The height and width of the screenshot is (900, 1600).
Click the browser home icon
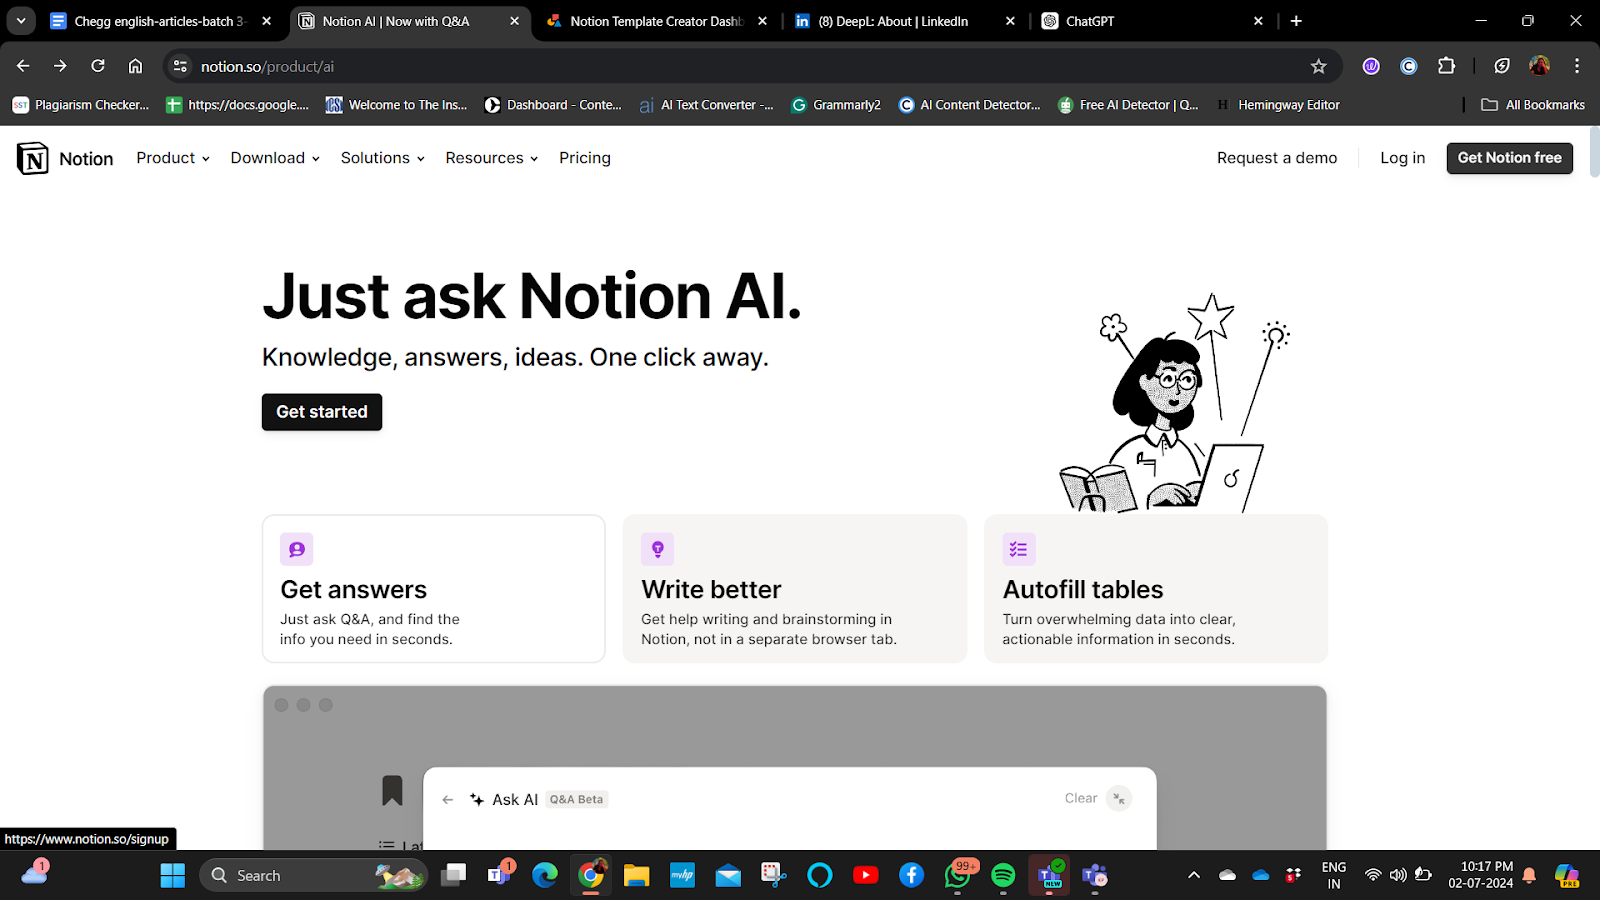(135, 66)
